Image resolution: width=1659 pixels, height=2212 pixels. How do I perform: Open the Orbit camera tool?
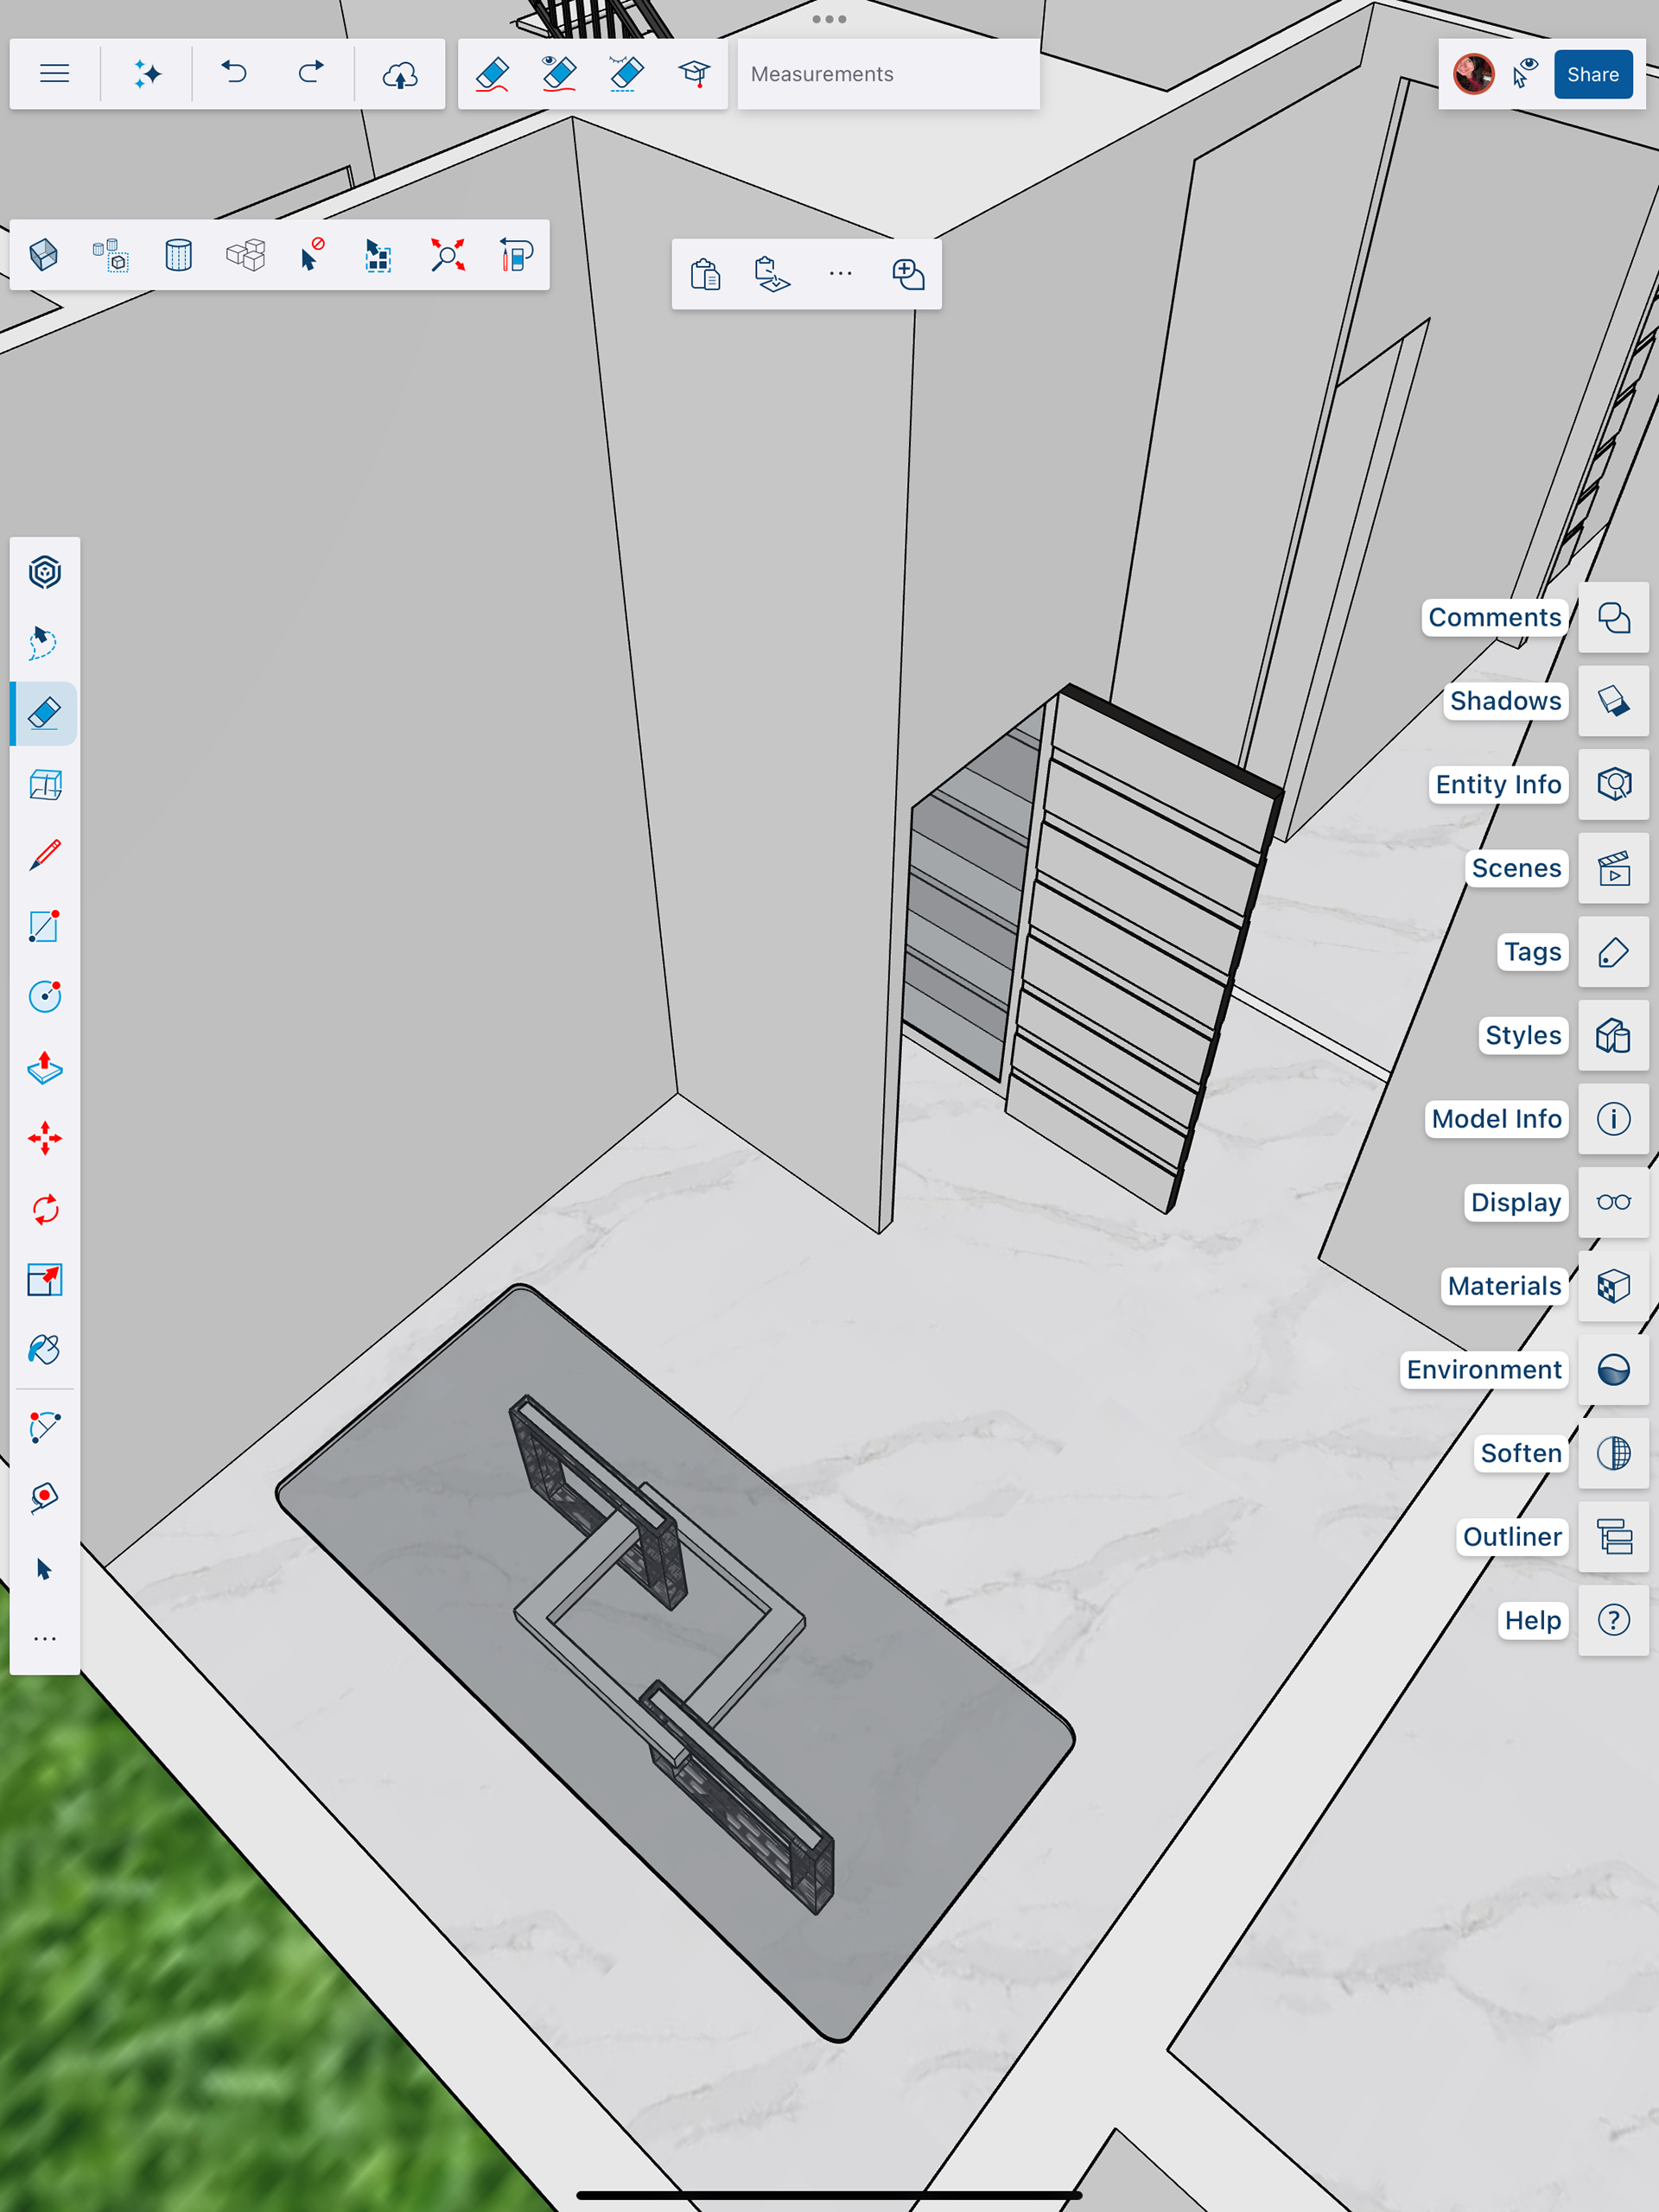[x=45, y=572]
